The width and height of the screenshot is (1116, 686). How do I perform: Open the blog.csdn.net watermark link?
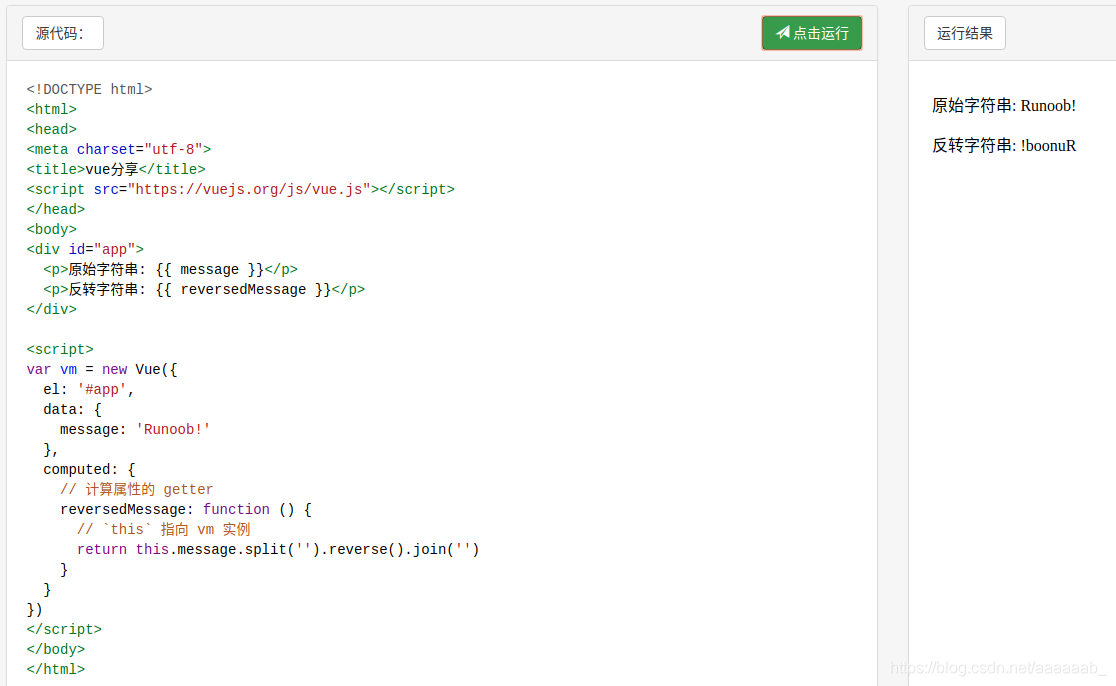point(997,668)
